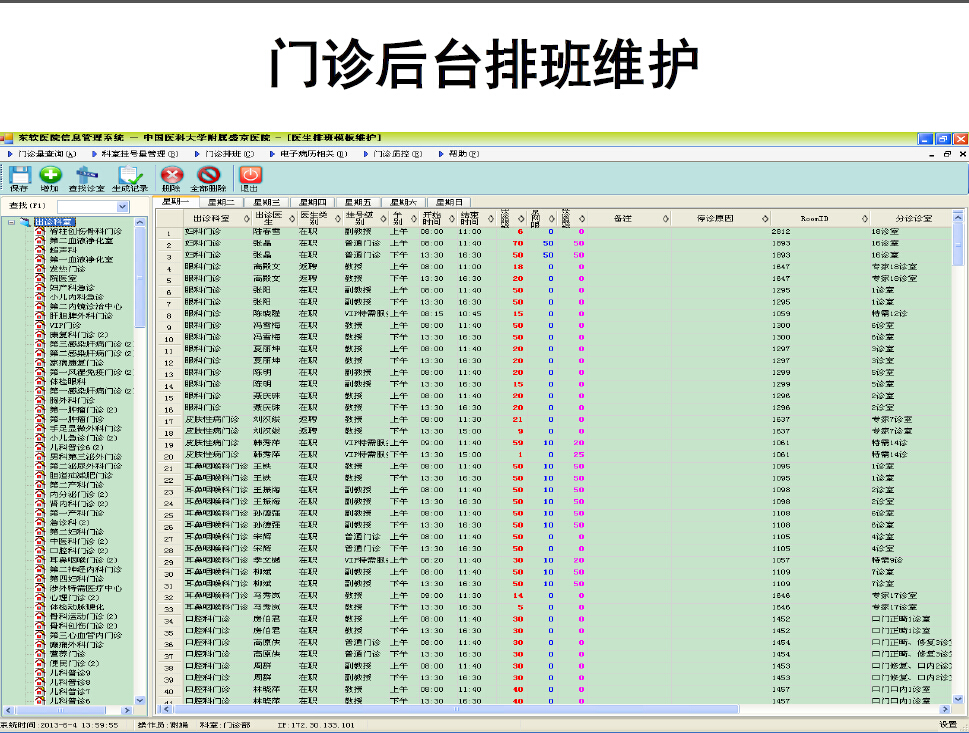Click the 查找诊室 (Find clinic room) icon
Screen dimensions: 969x733
click(x=87, y=176)
